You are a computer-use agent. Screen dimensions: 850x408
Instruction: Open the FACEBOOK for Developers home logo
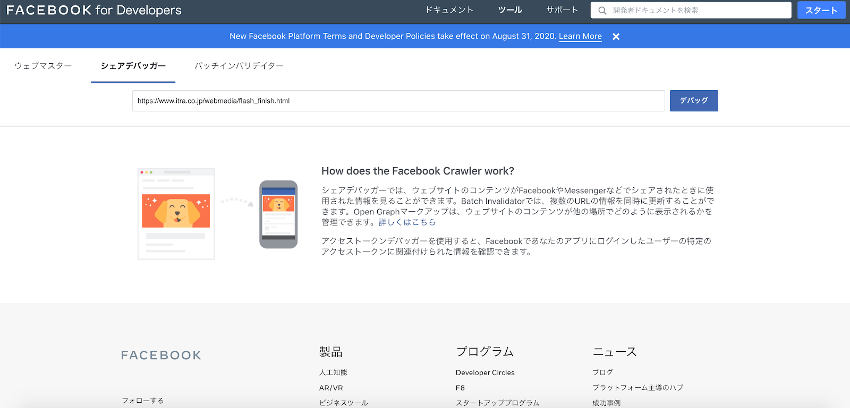(94, 10)
